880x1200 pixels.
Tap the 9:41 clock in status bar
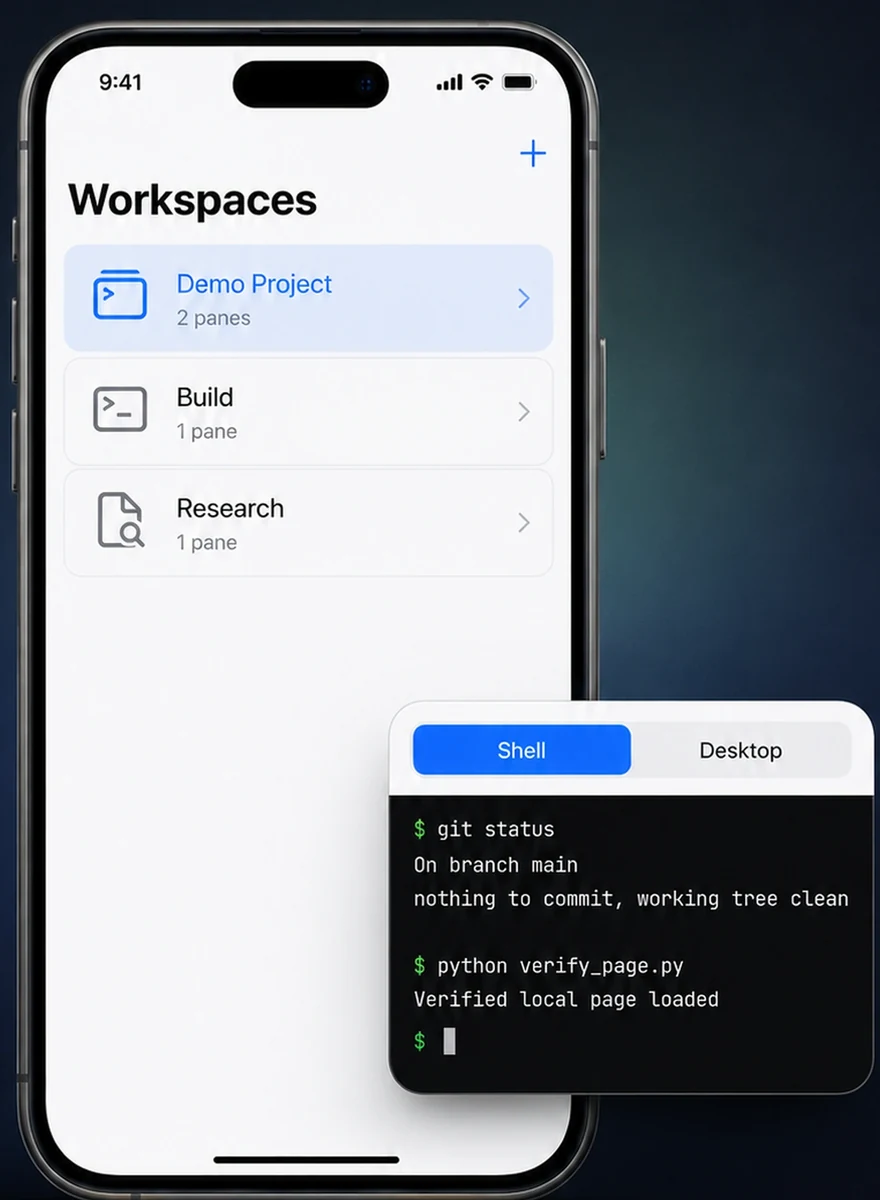coord(120,82)
